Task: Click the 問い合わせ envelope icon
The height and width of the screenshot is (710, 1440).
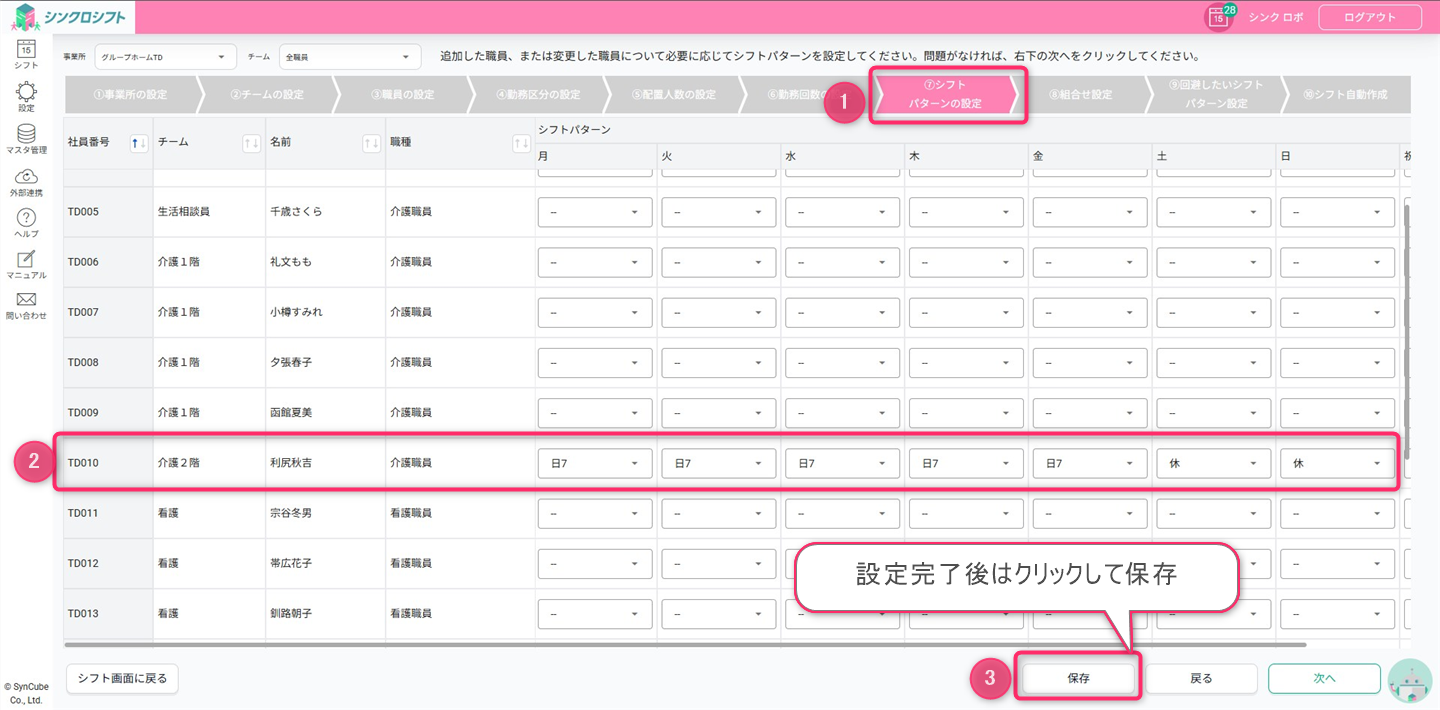Action: coord(27,301)
